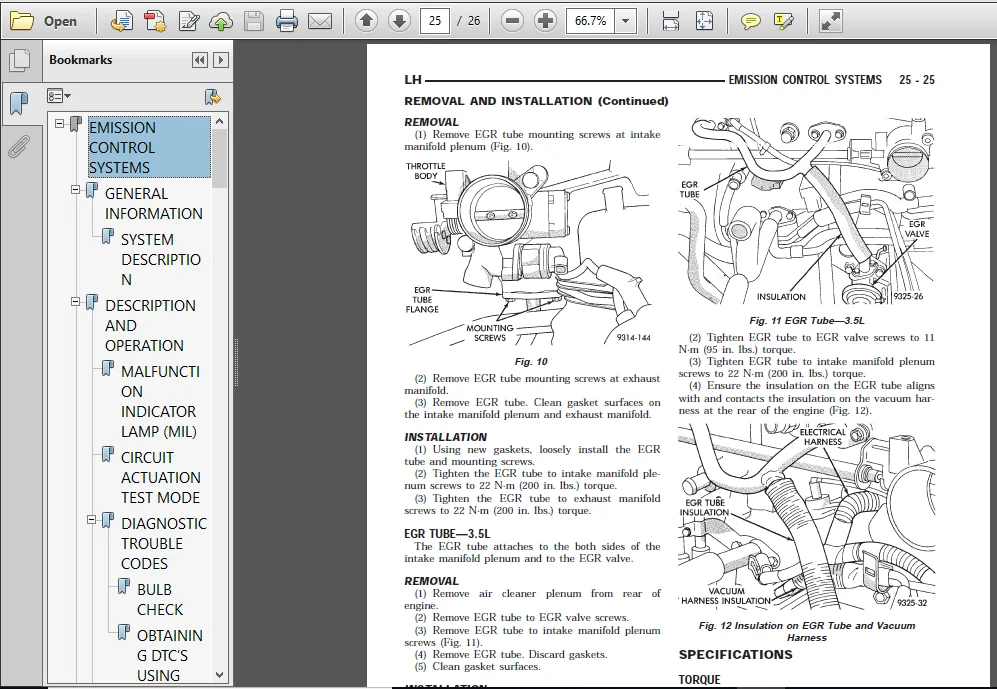
Task: Open the Page Thumbnails panel
Action: pos(20,60)
